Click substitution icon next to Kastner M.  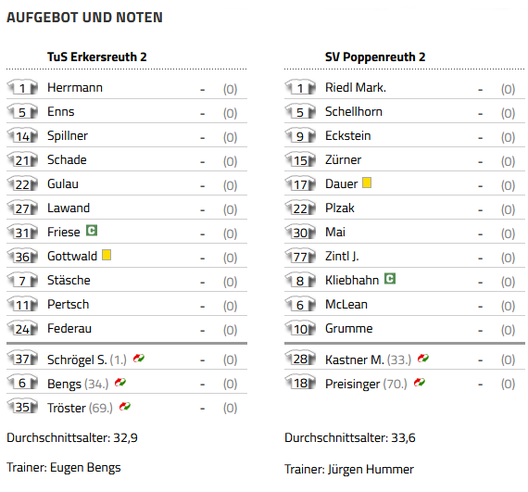coord(423,358)
